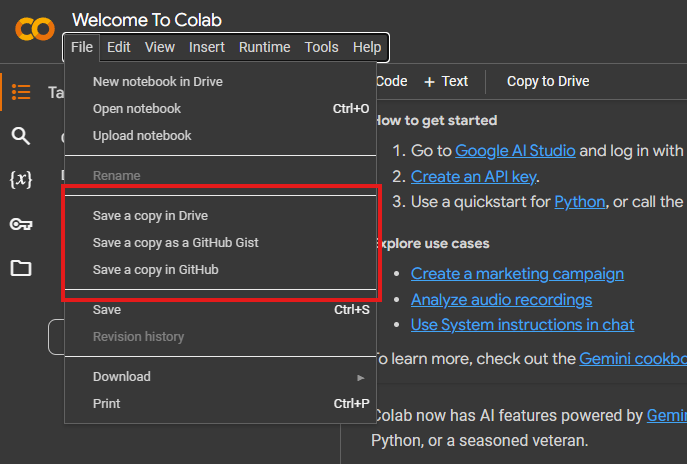Click the Rename menu entry
Image resolution: width=687 pixels, height=464 pixels.
pyautogui.click(x=220, y=176)
